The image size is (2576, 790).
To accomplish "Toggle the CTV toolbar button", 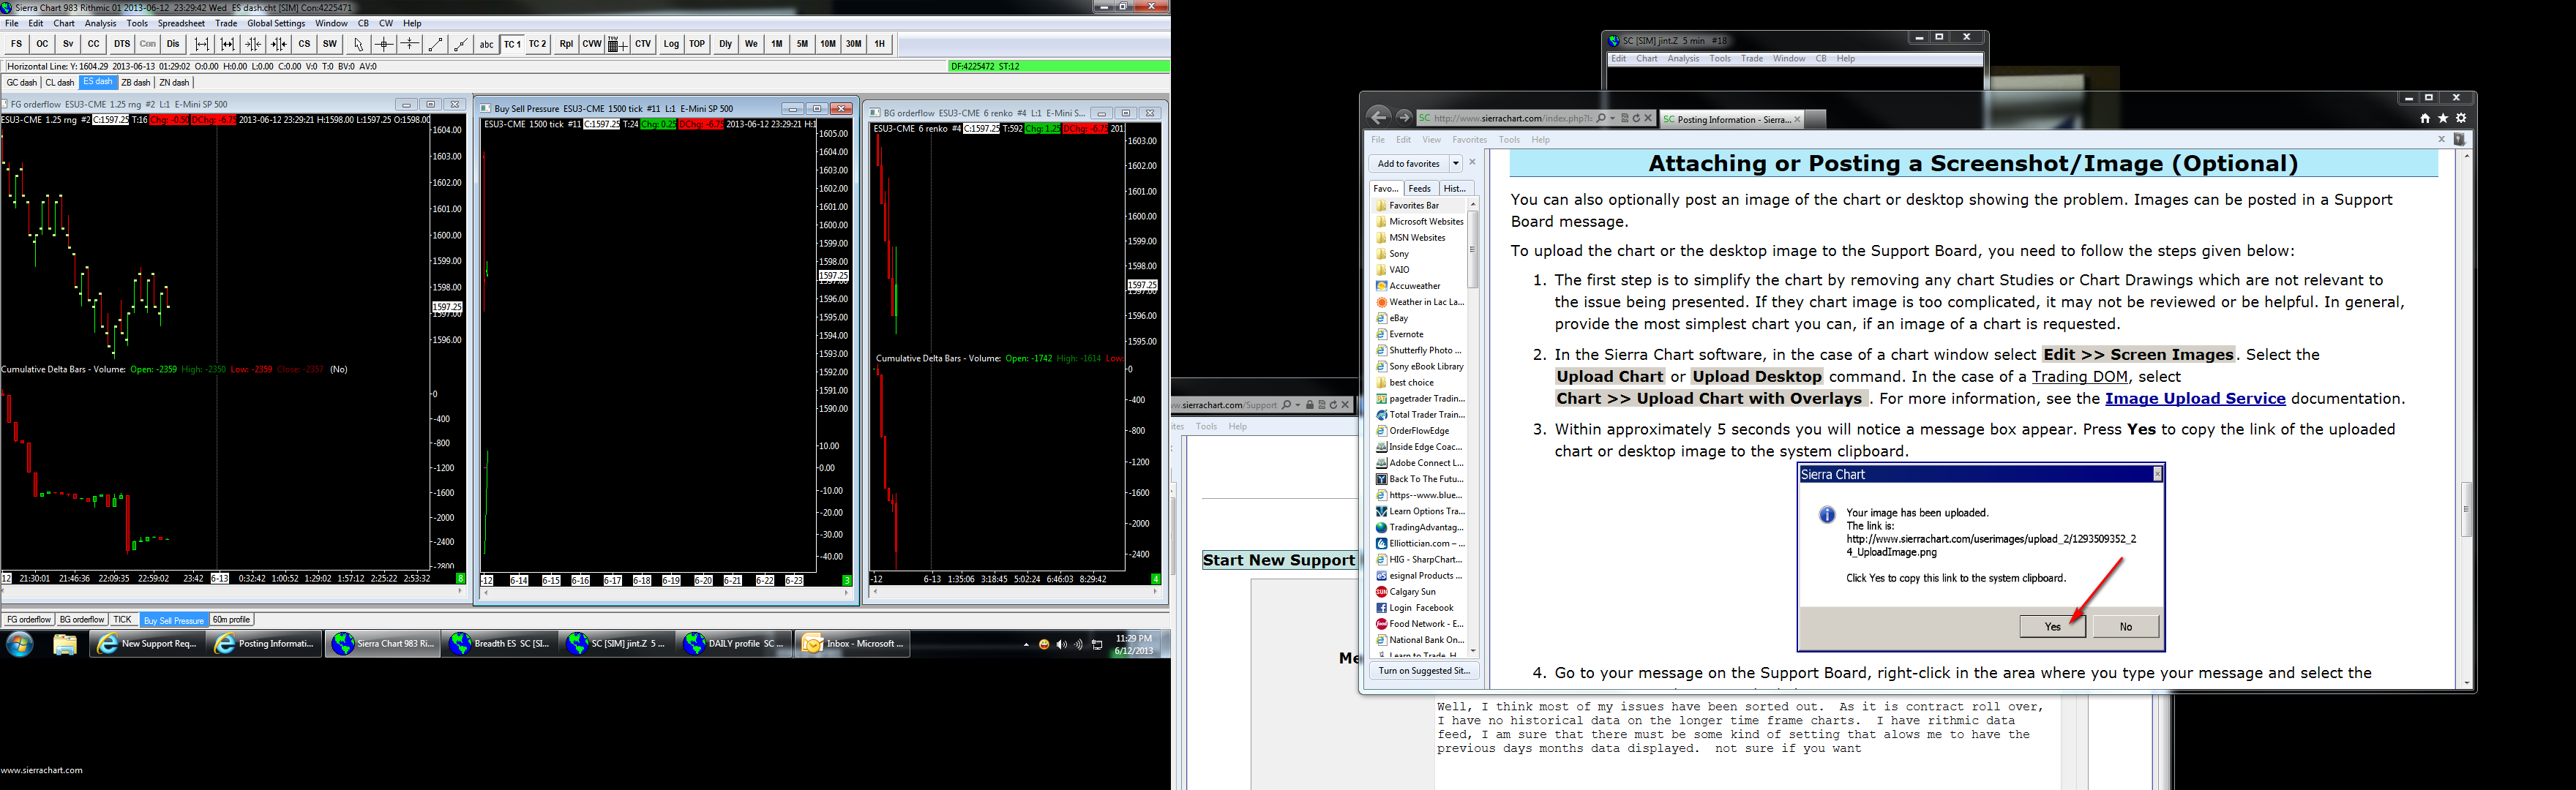I will click(643, 44).
